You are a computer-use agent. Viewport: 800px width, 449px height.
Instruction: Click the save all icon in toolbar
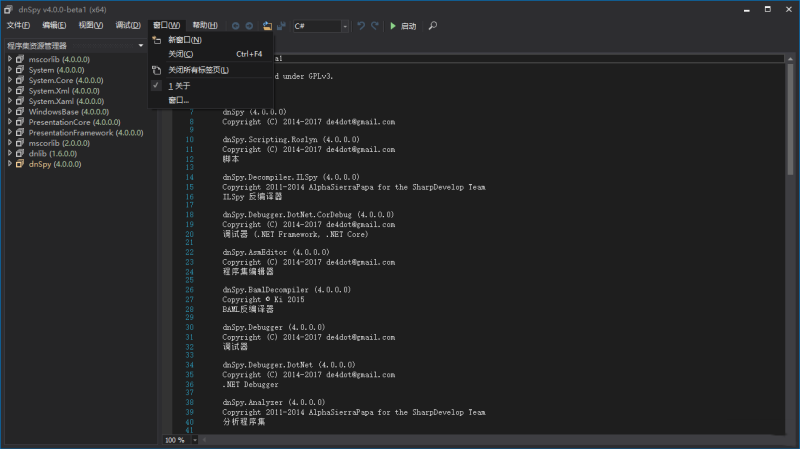pyautogui.click(x=281, y=26)
